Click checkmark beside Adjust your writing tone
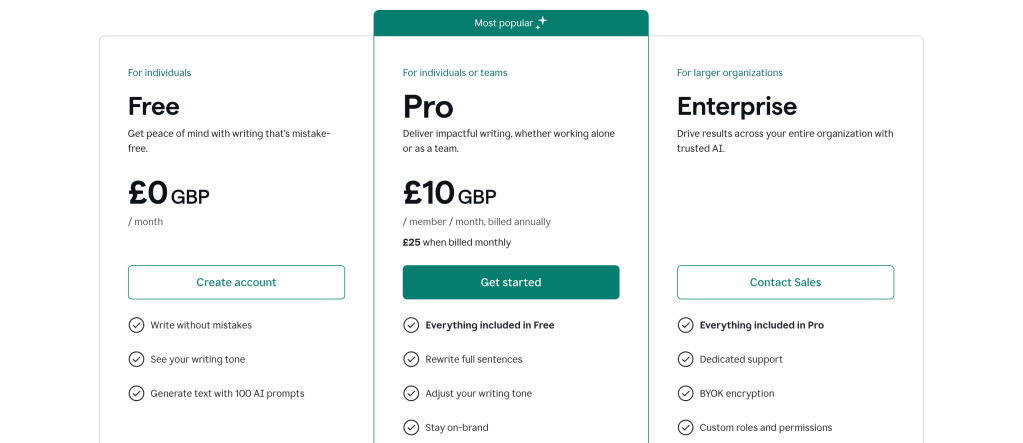 [411, 393]
